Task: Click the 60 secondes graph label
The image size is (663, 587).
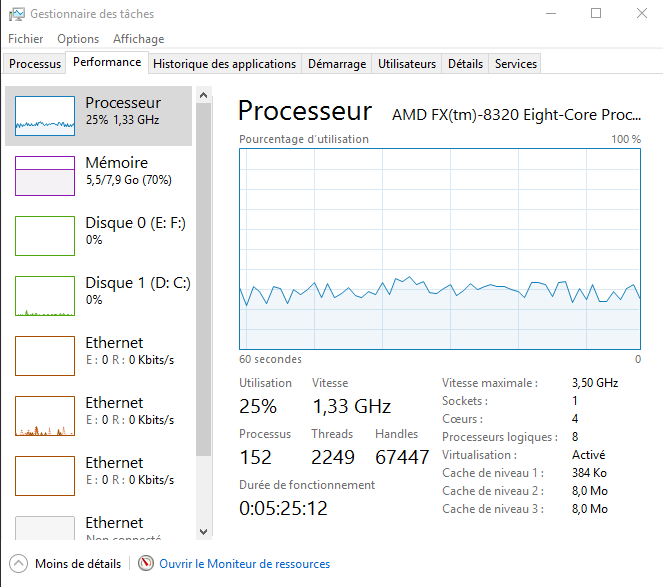Action: tap(270, 359)
